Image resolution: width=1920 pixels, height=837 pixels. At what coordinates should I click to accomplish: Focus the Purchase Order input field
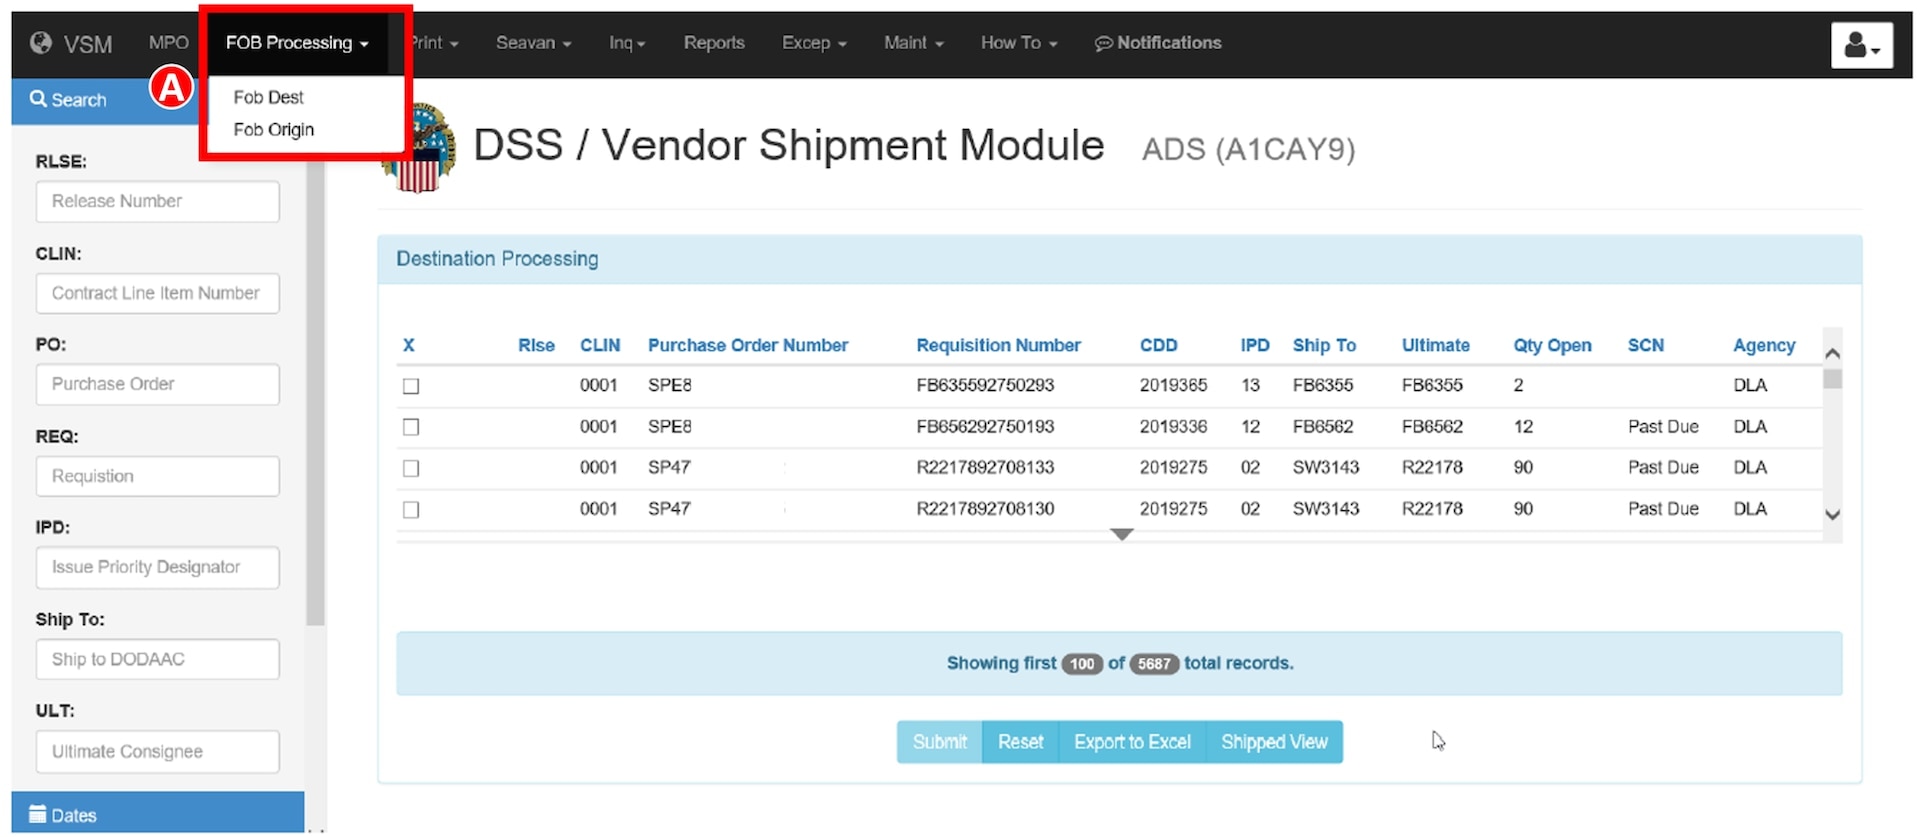coord(158,384)
